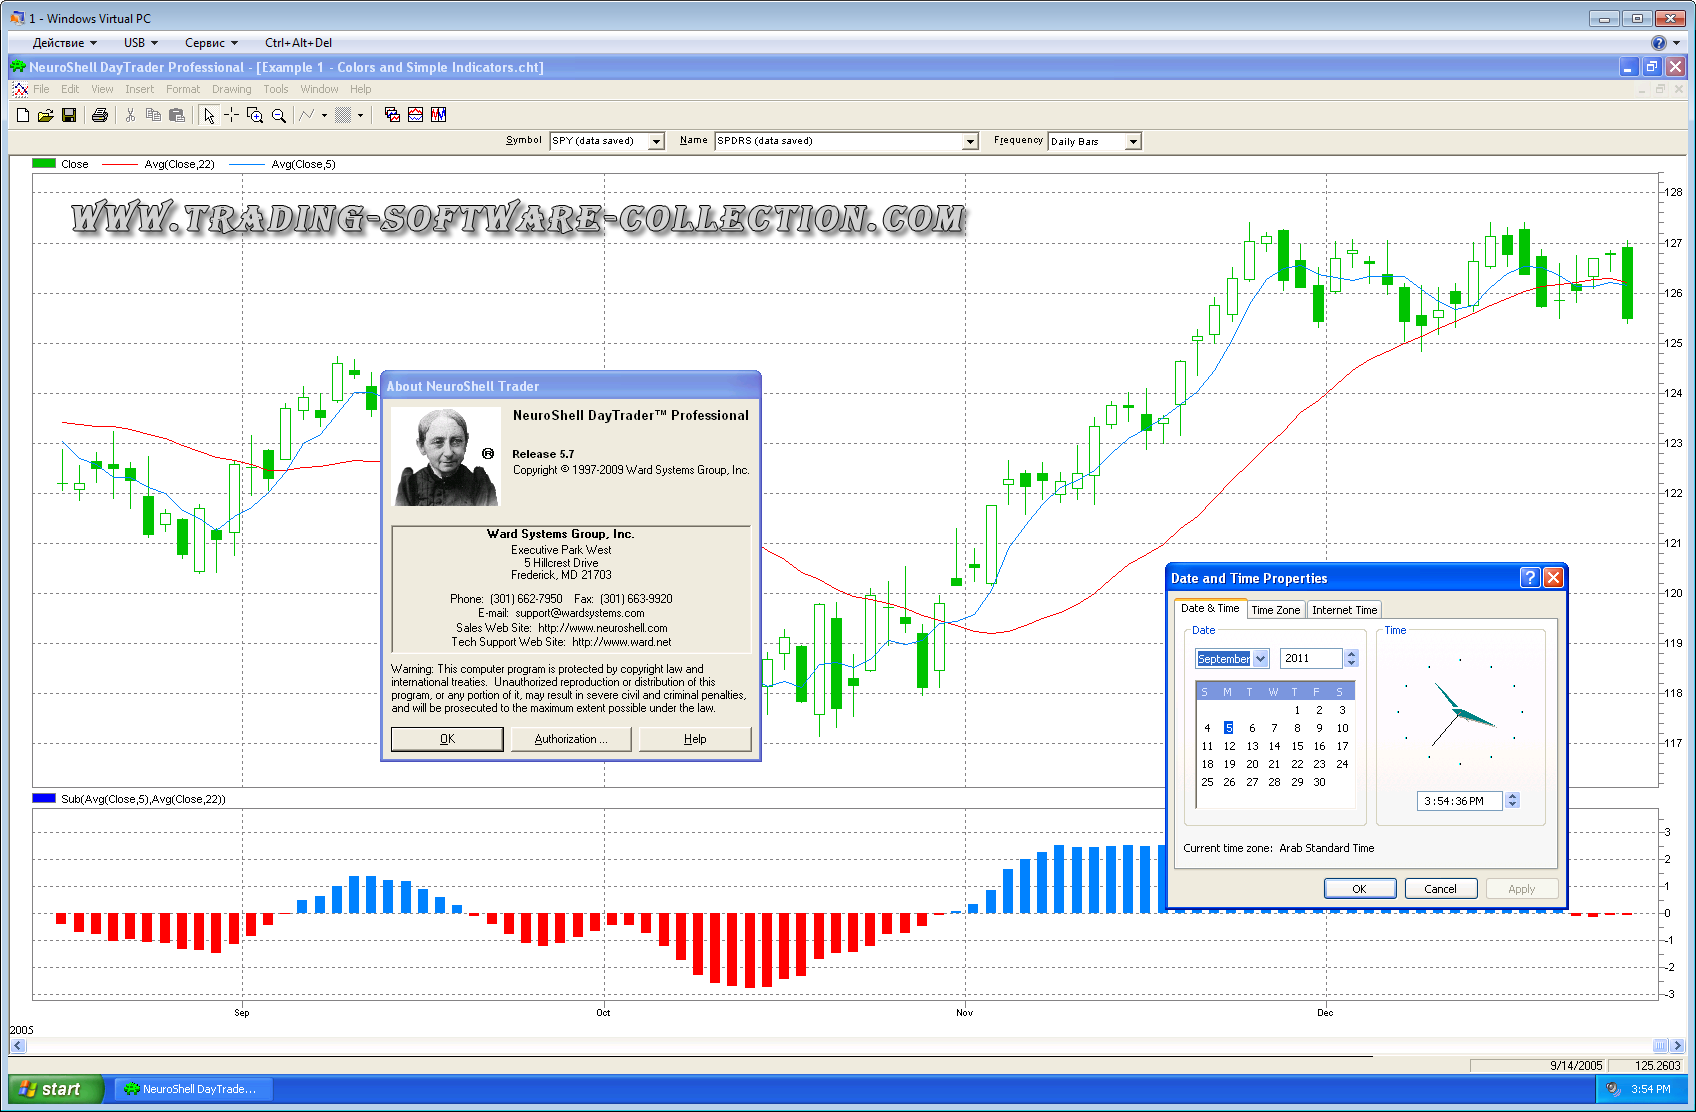
Task: Select day 14 in the calendar
Action: tap(1274, 746)
